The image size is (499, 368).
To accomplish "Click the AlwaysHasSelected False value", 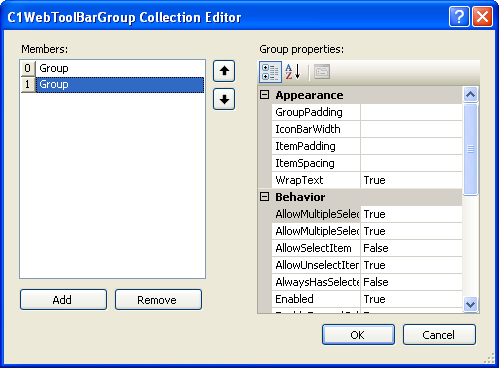I will pos(411,282).
